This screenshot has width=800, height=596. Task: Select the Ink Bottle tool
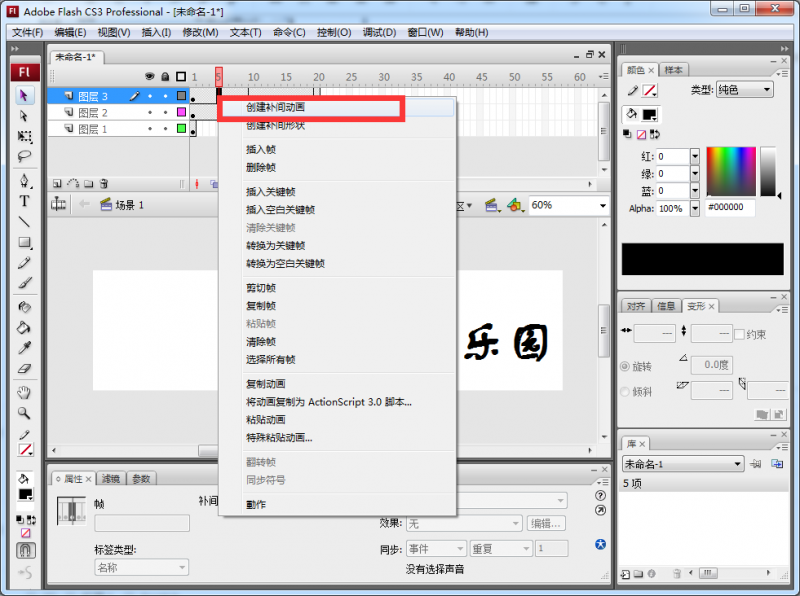[x=24, y=307]
